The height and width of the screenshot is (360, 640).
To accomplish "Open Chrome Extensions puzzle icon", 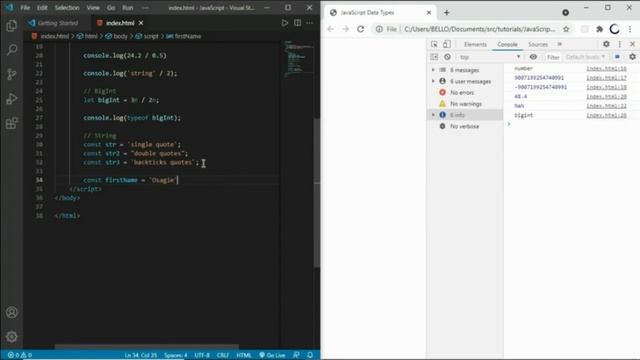I will 600,29.
